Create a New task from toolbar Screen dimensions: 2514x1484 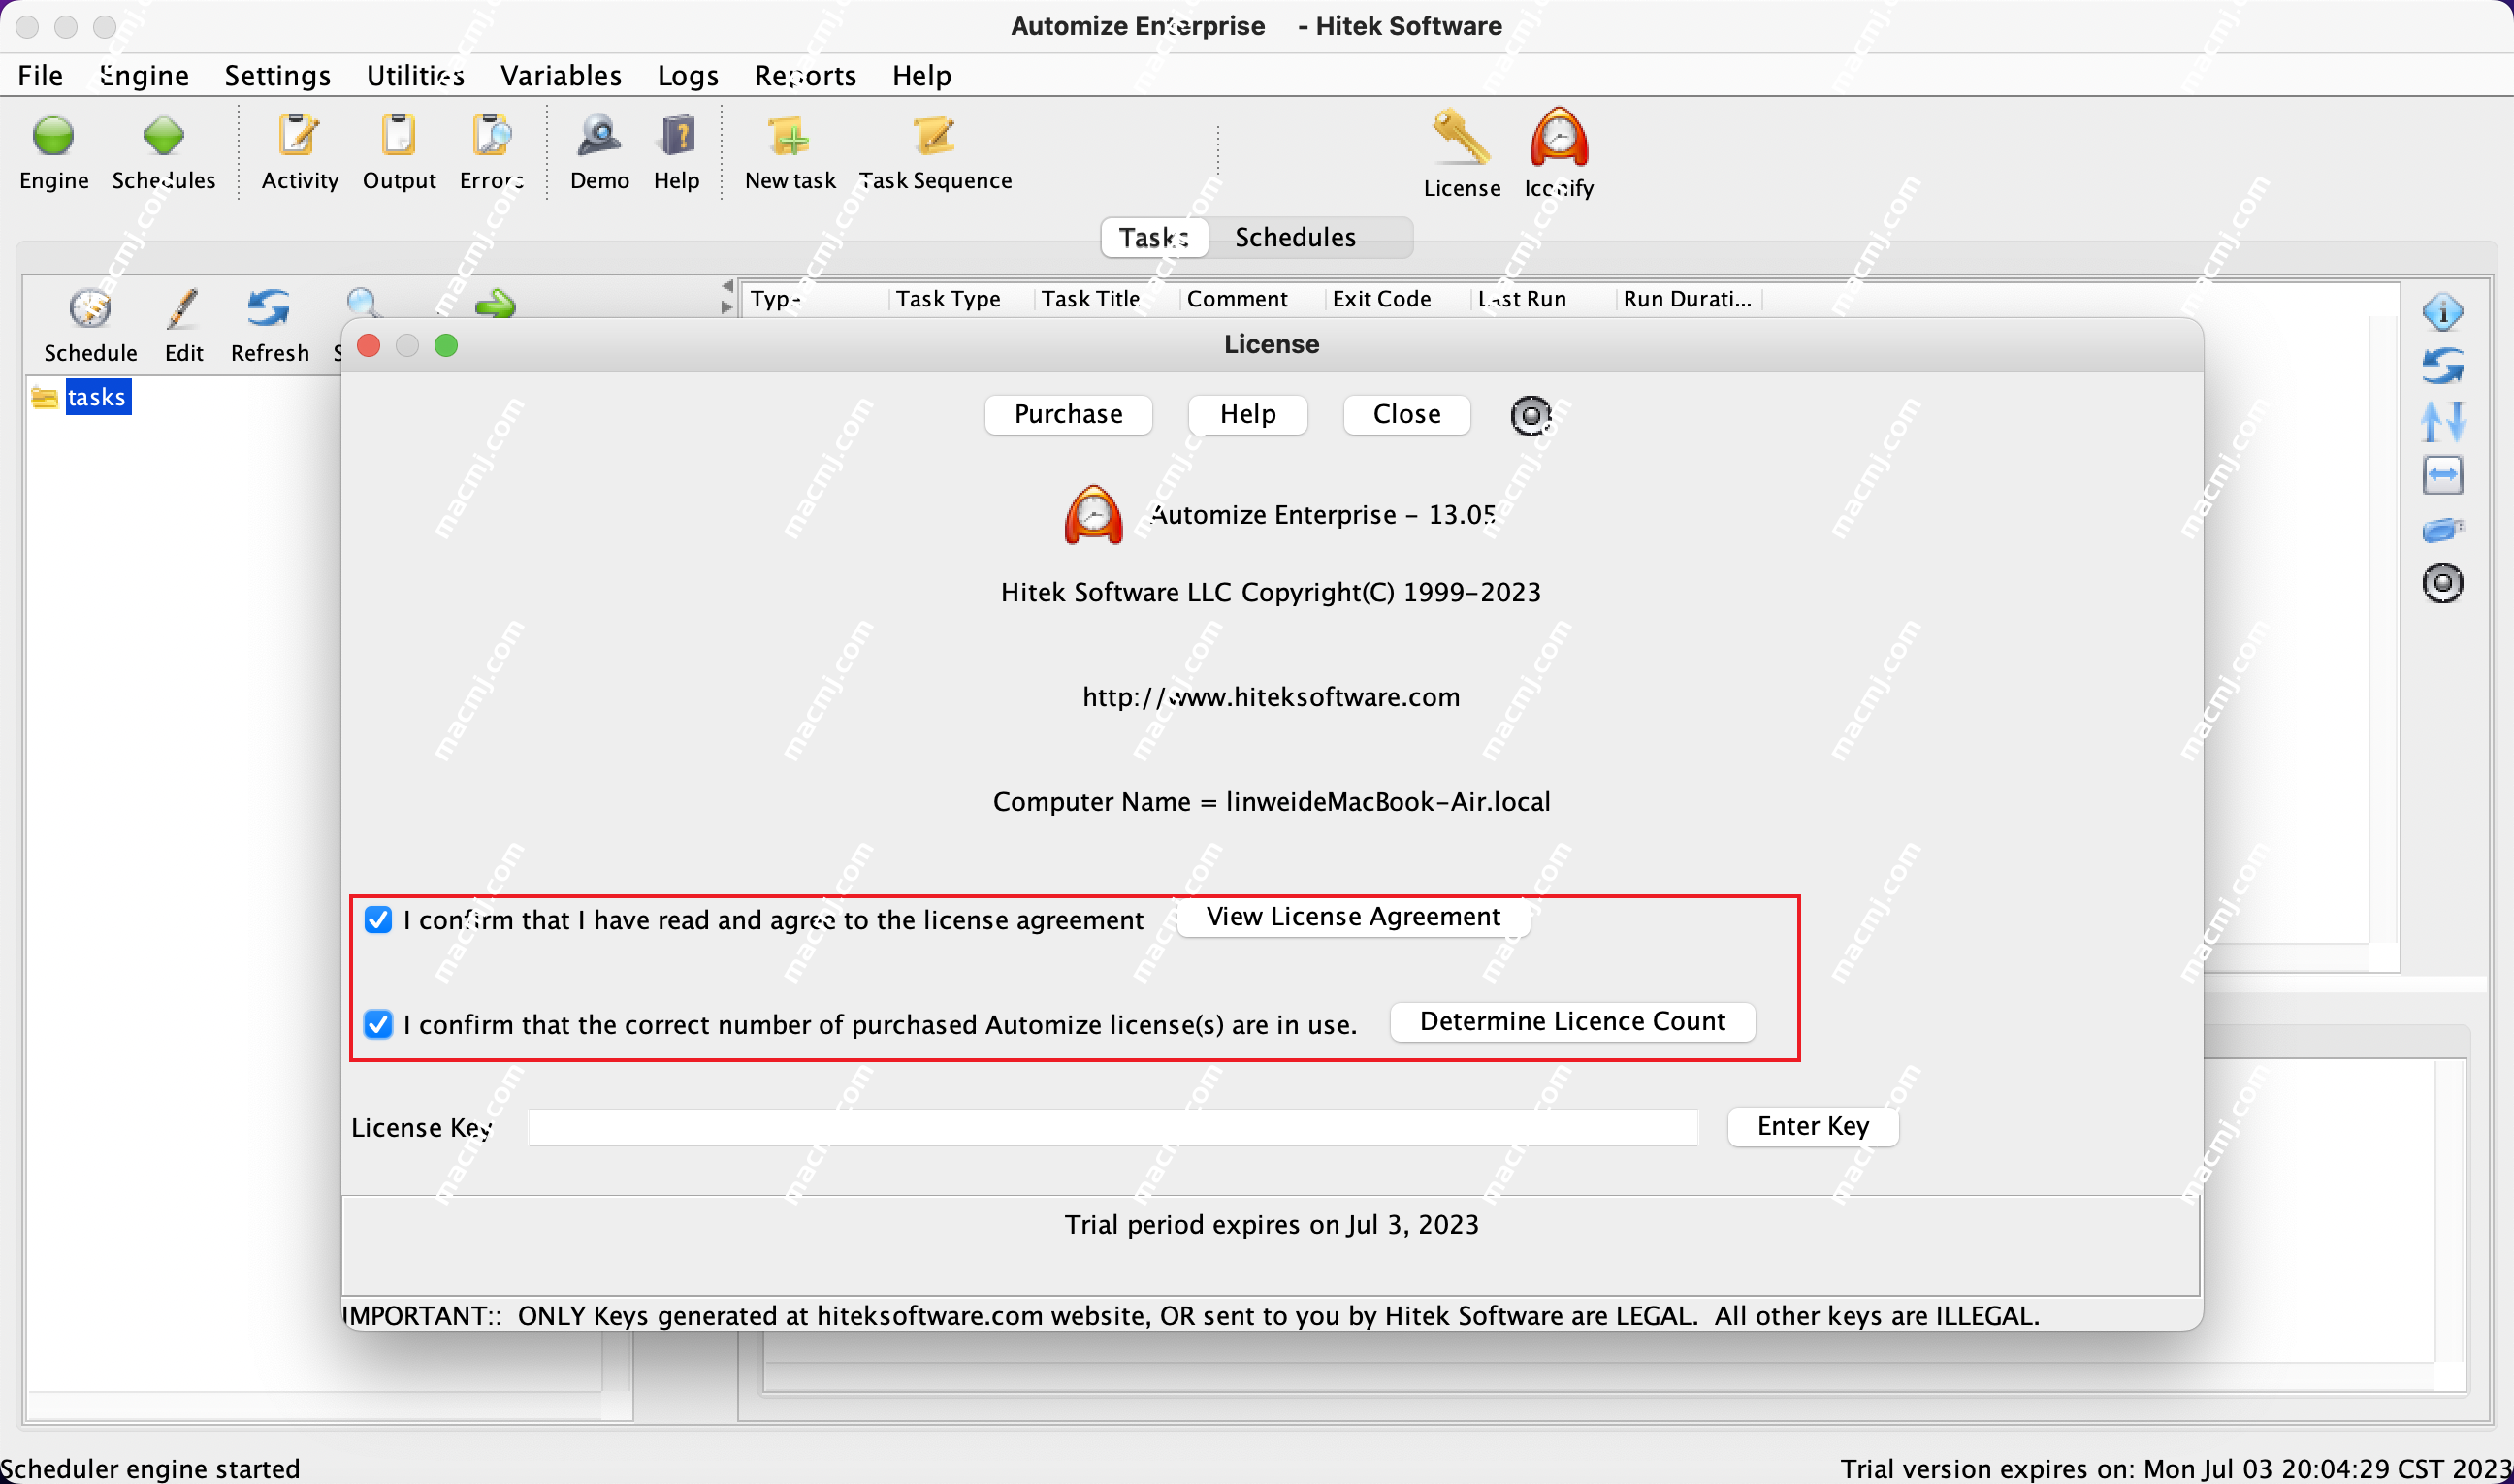pyautogui.click(x=789, y=136)
